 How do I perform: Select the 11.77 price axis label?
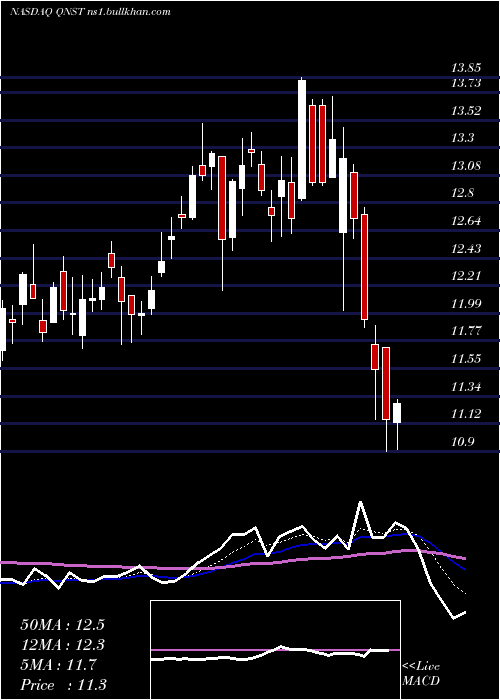point(466,331)
